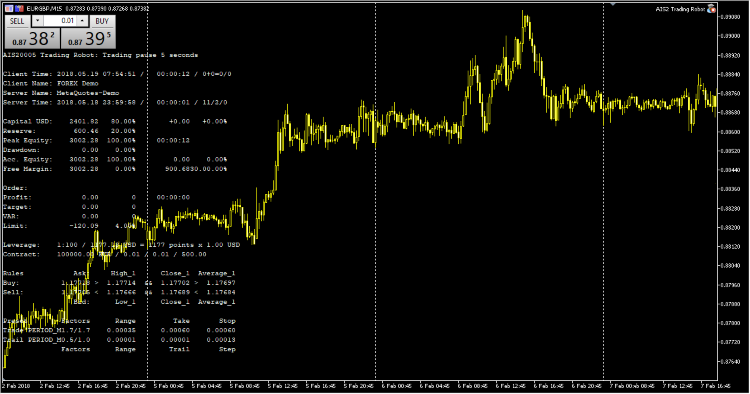Click the SELL button

(17, 21)
